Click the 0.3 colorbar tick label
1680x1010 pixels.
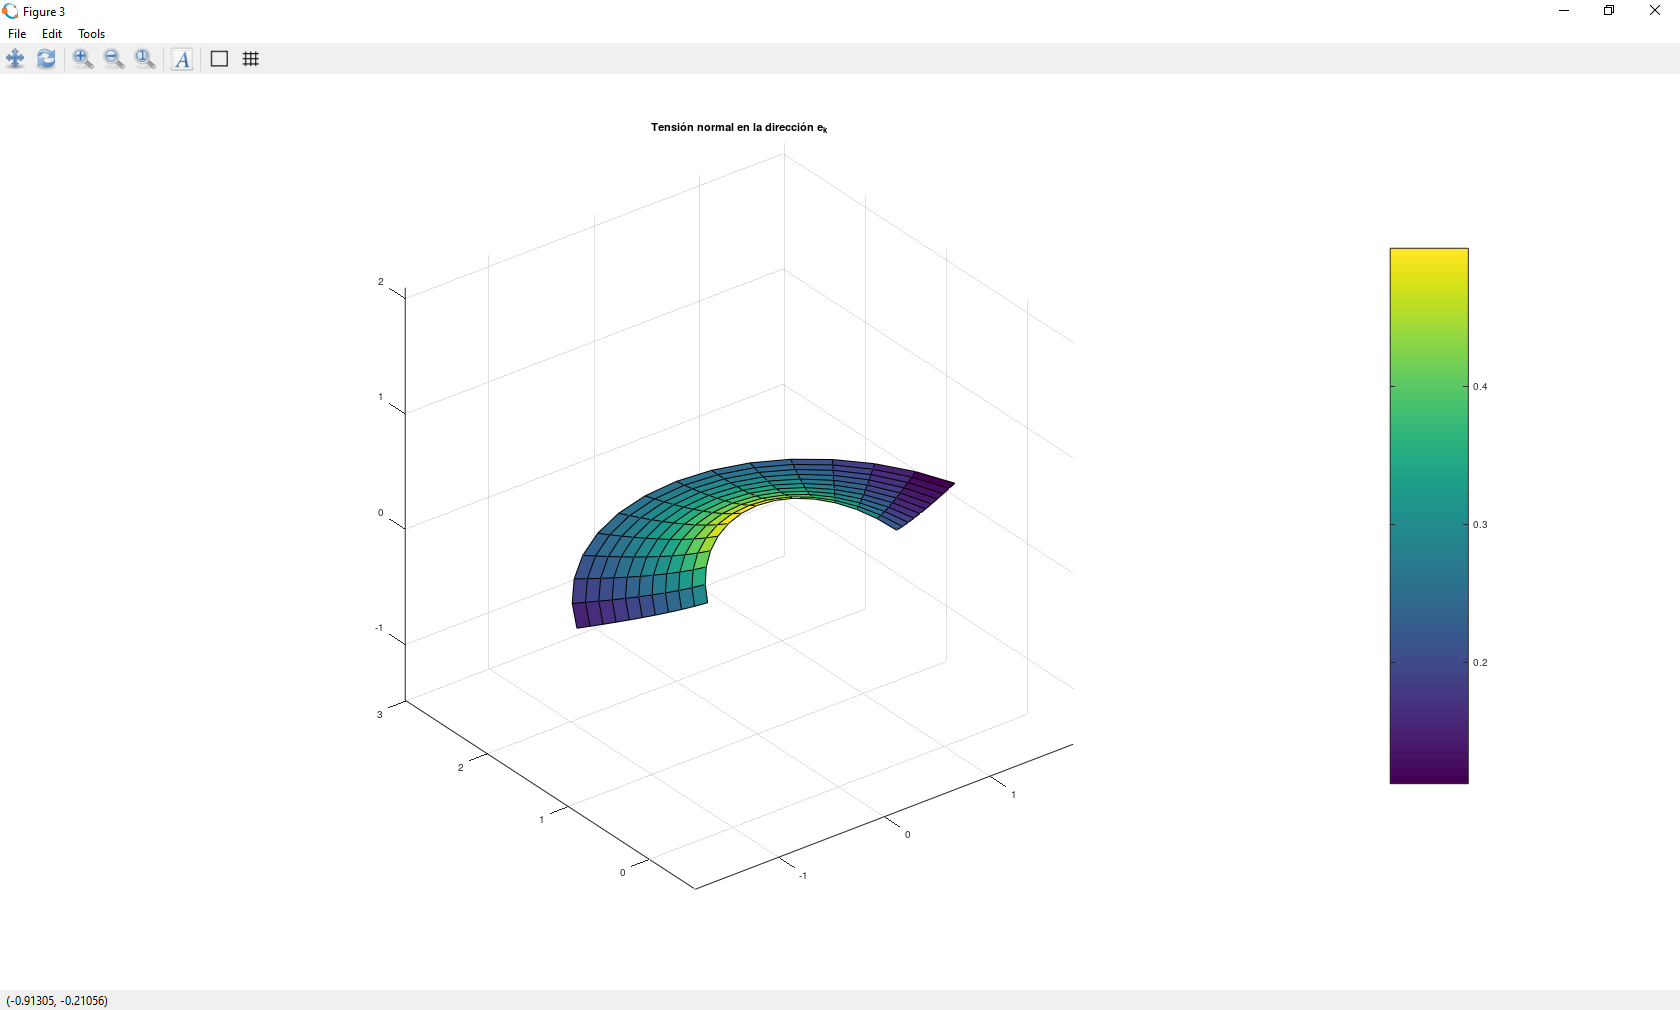pos(1480,525)
